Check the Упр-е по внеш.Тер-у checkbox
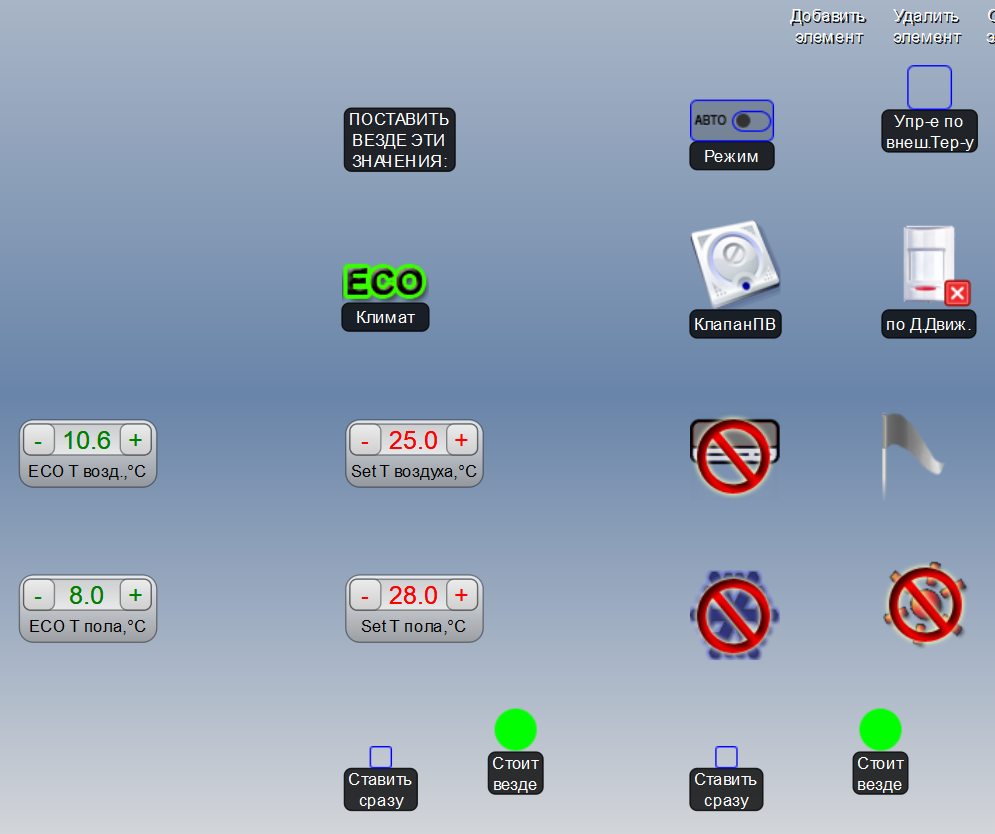995x834 pixels. pyautogui.click(x=929, y=87)
